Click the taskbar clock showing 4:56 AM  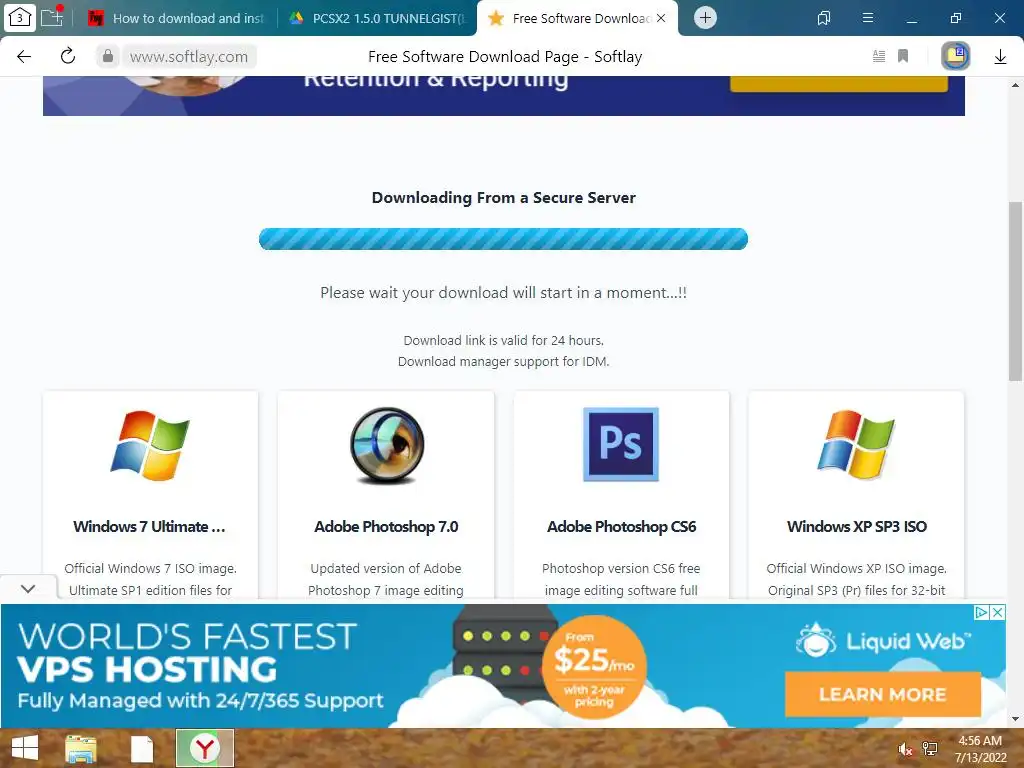point(980,749)
